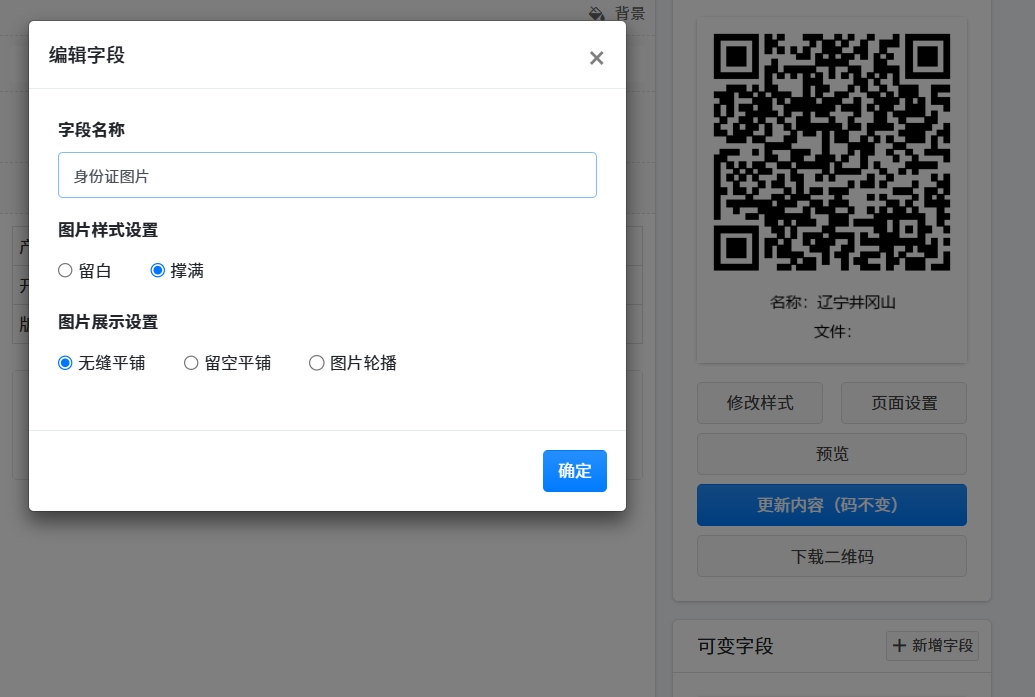Close the 编辑字段 dialog with the X
This screenshot has height=697, width=1035.
[596, 58]
